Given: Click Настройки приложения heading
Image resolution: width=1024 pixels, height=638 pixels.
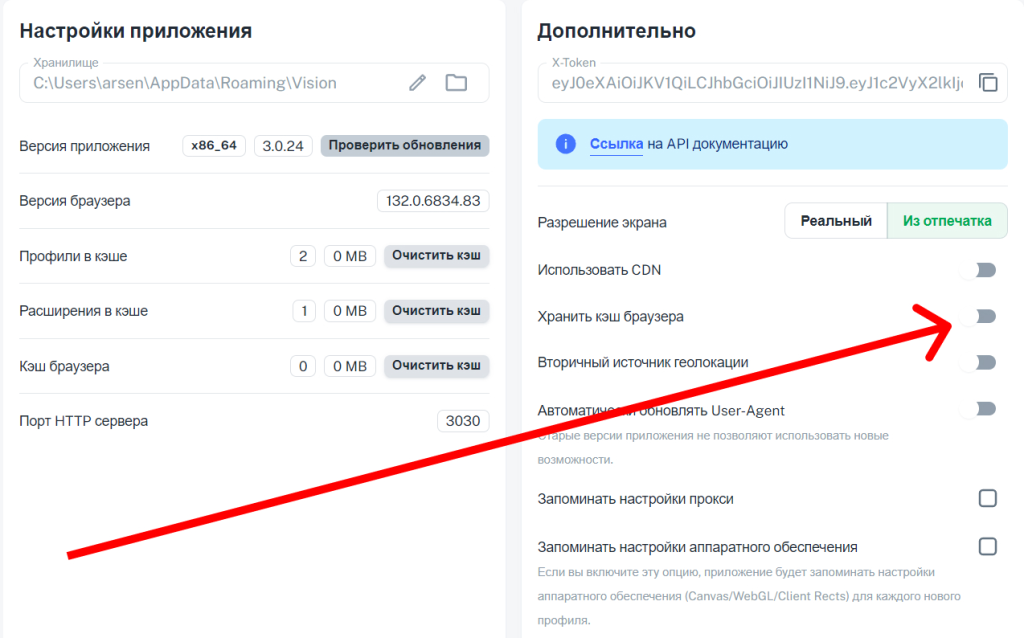Looking at the screenshot, I should point(136,31).
